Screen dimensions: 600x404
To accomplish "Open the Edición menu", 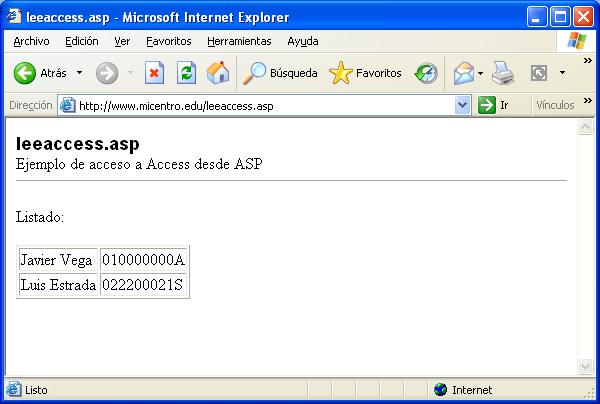I will click(x=82, y=41).
